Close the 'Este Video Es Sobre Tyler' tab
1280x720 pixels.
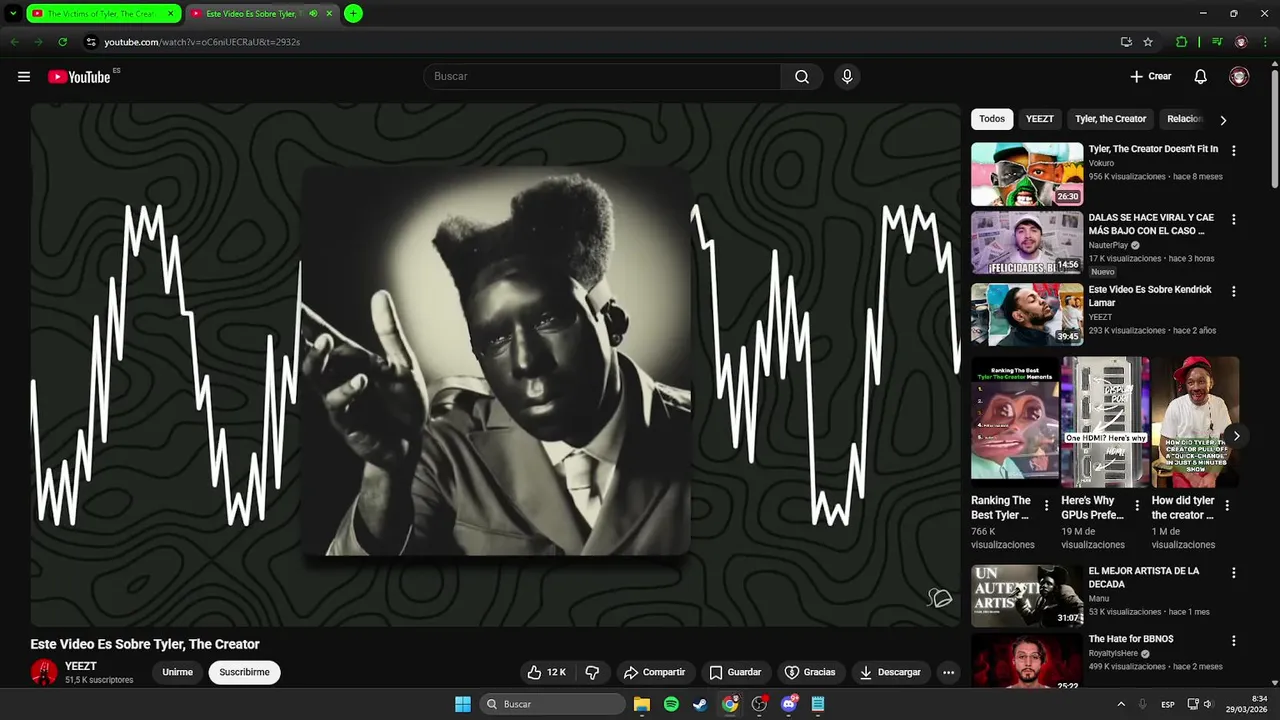pos(329,14)
